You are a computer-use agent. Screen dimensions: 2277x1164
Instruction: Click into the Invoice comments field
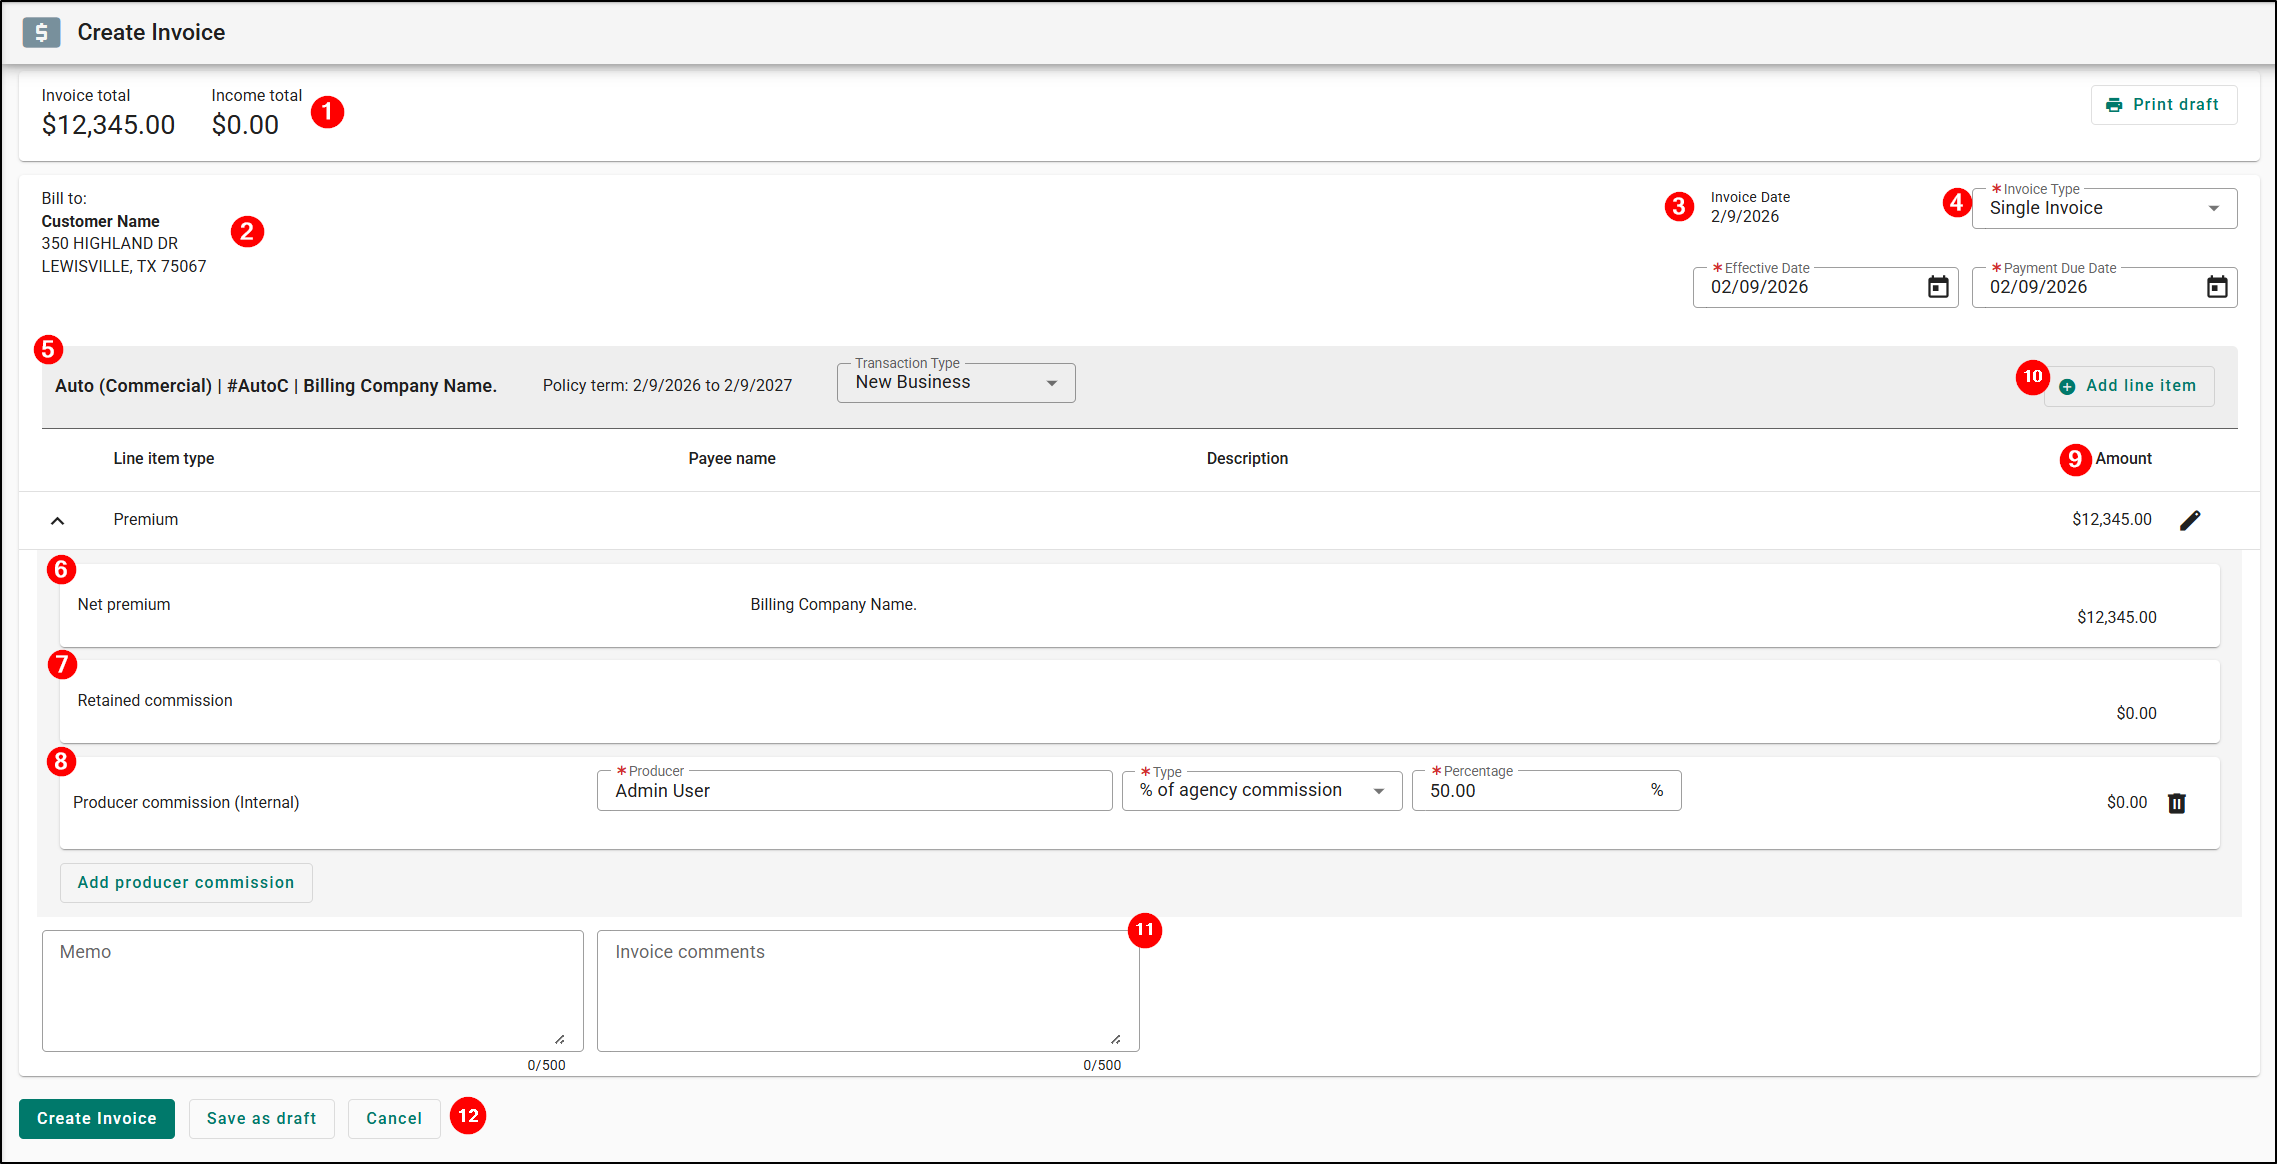point(867,990)
